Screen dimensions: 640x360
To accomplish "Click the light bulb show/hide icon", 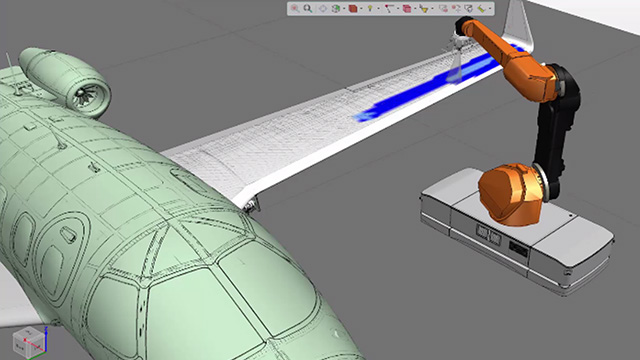I will click(x=370, y=8).
